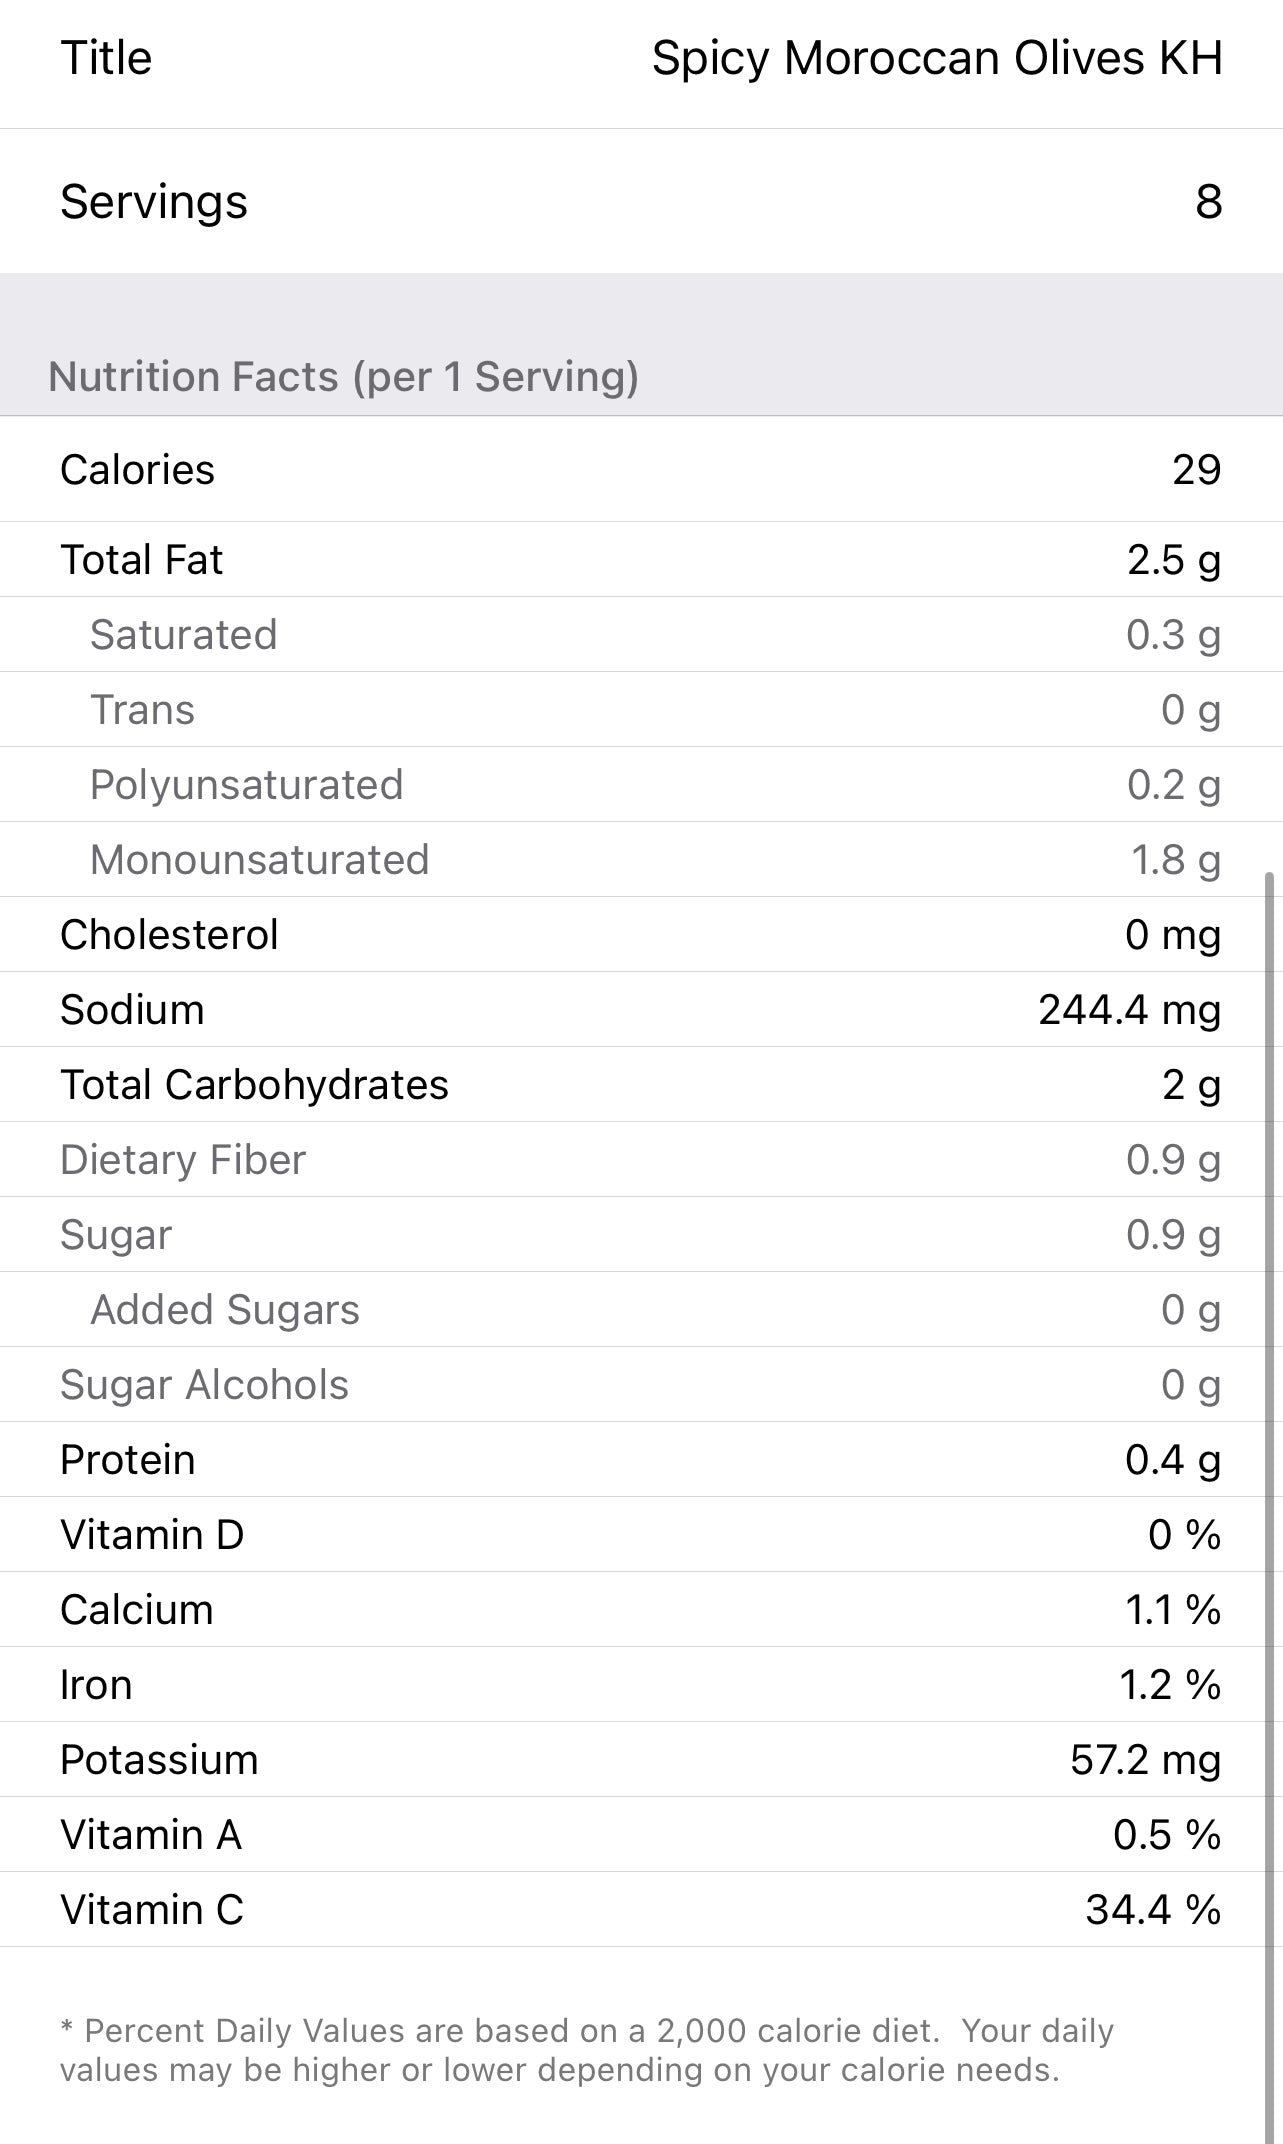The image size is (1283, 2144).
Task: Tap the Sugar Alcohols row
Action: [640, 1385]
